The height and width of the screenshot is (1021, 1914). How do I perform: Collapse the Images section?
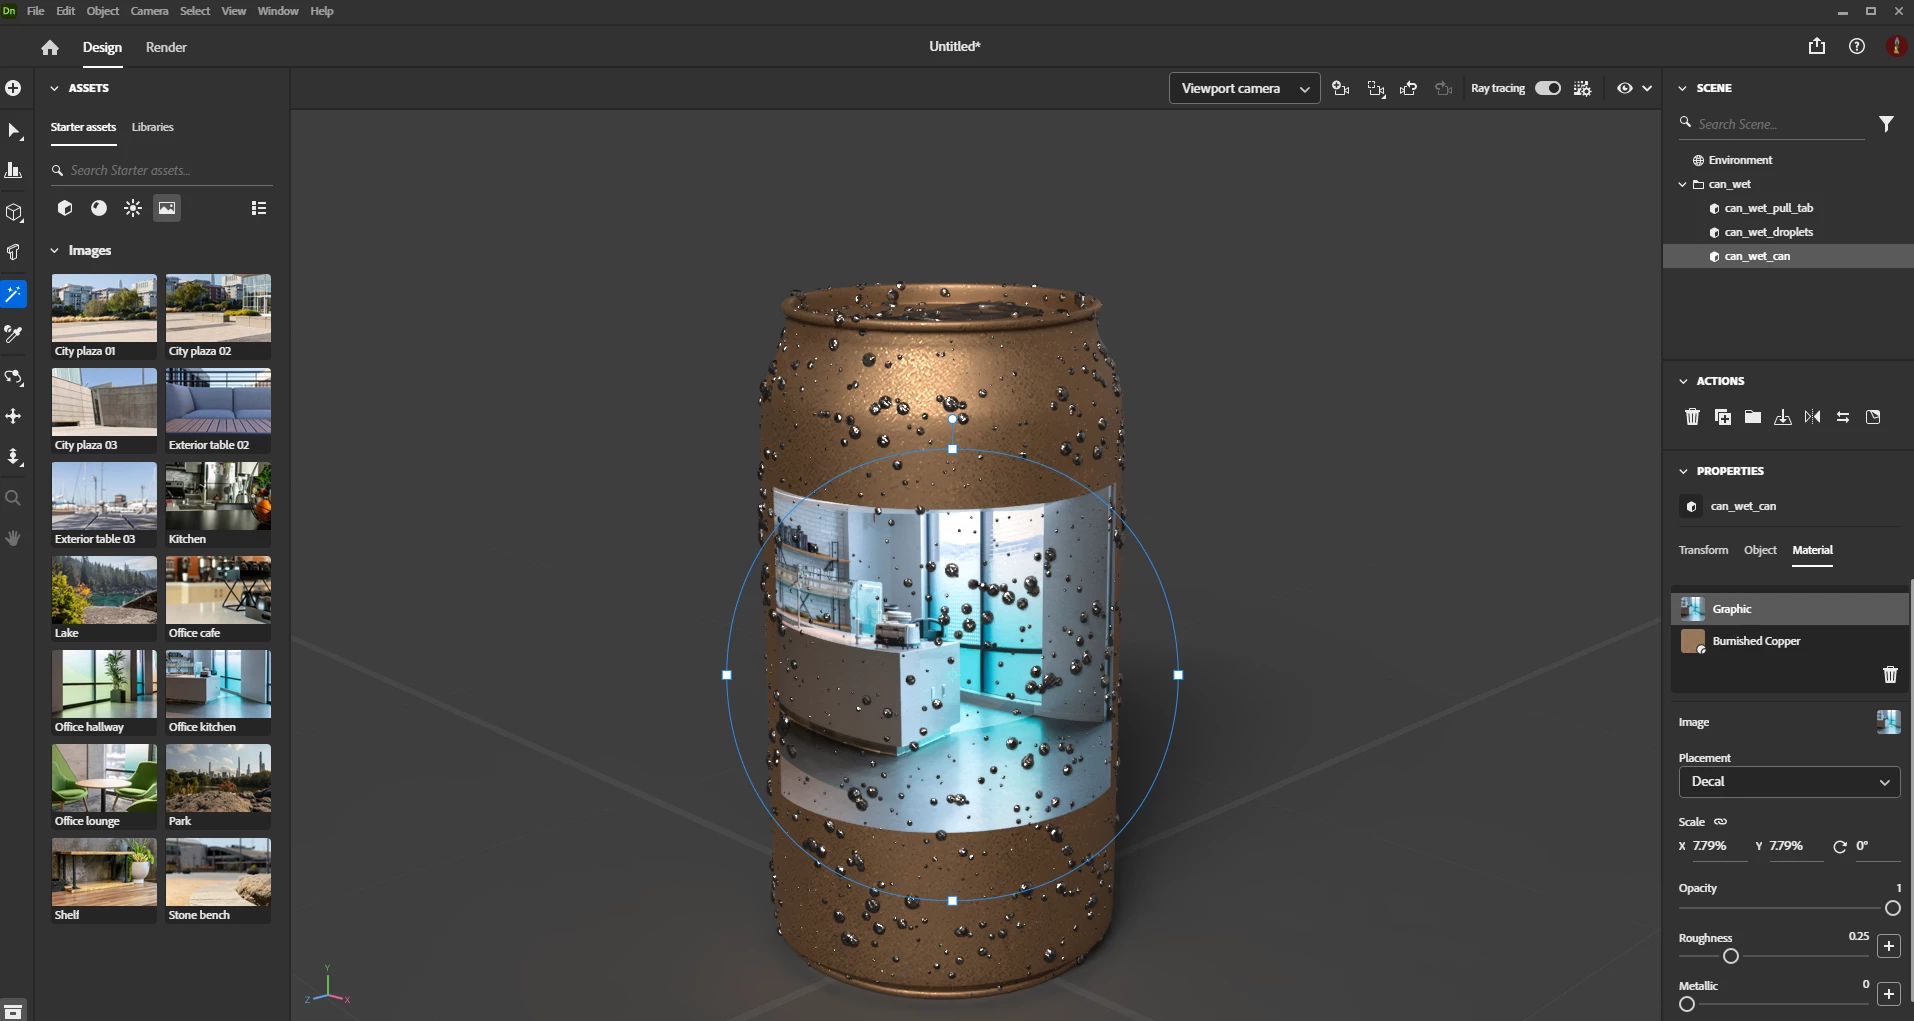pyautogui.click(x=55, y=251)
